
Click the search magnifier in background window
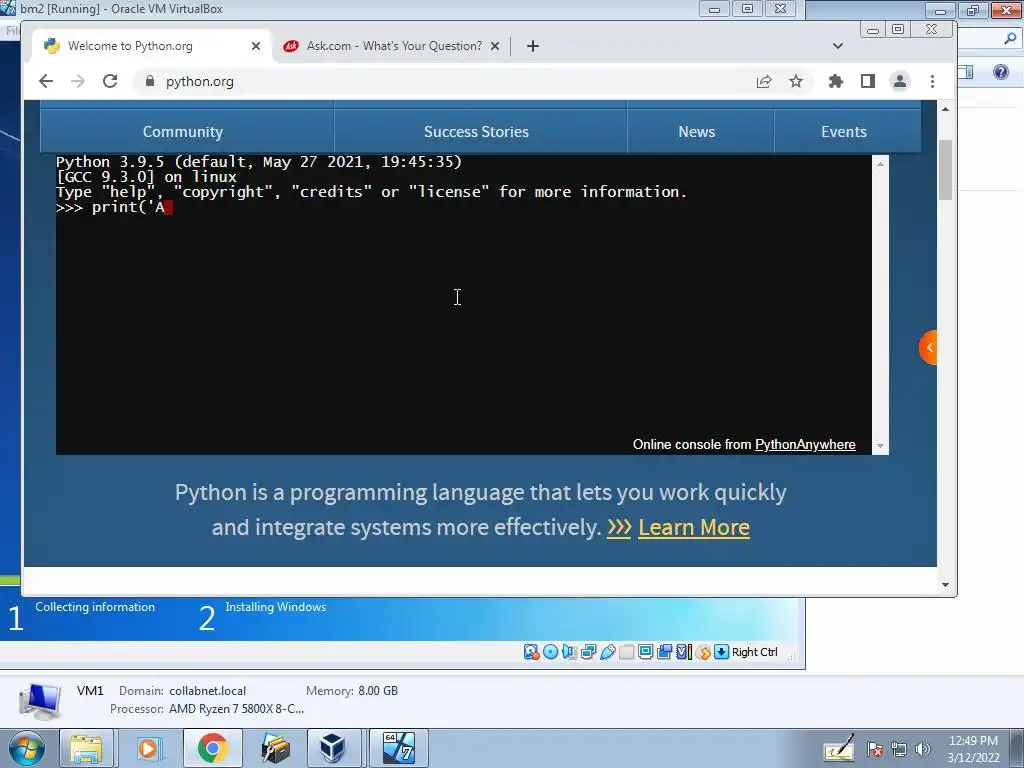click(1010, 38)
